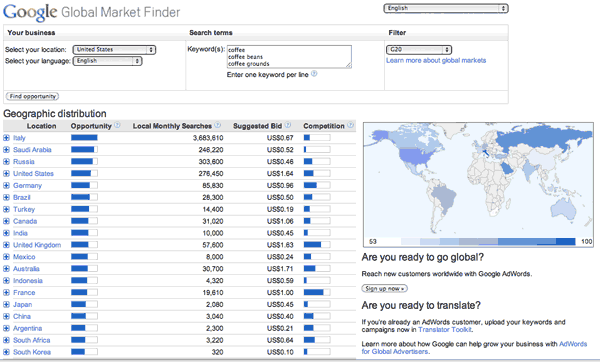600x362 pixels.
Task: Expand the Italy row plus icon
Action: coord(6,138)
